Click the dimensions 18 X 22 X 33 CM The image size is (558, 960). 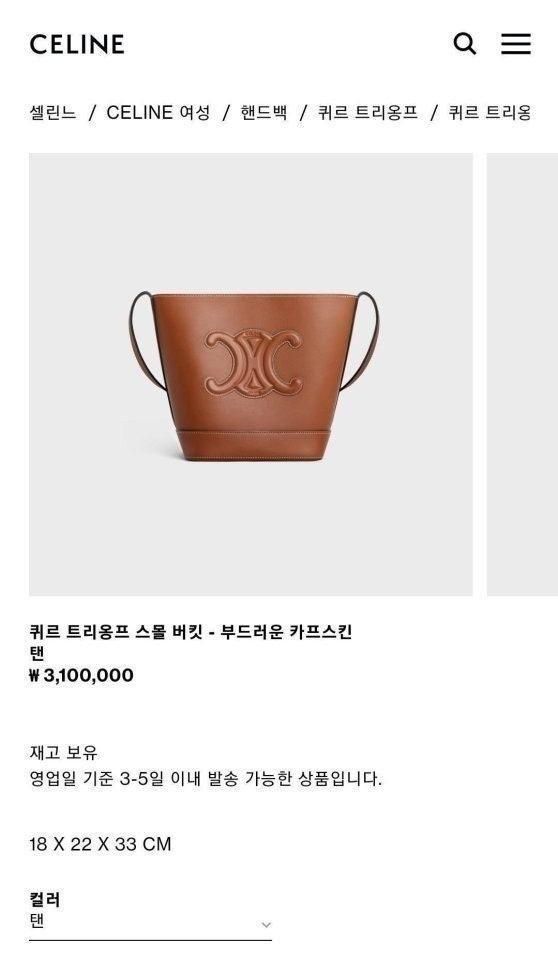(x=100, y=844)
